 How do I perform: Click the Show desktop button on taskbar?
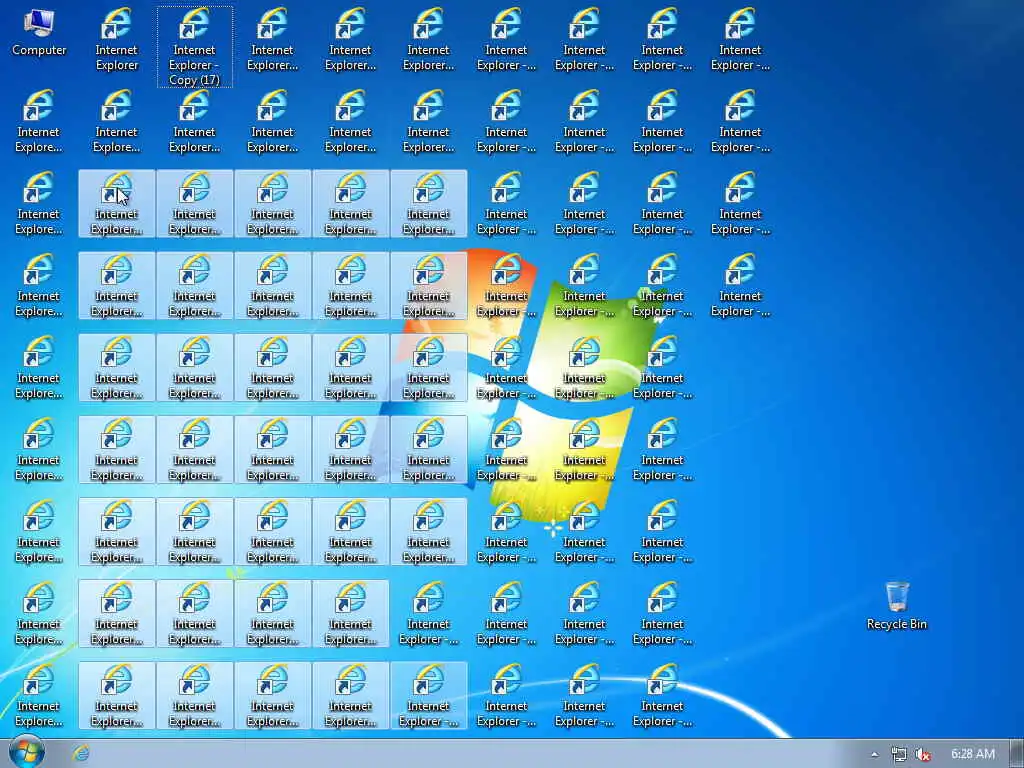1017,754
